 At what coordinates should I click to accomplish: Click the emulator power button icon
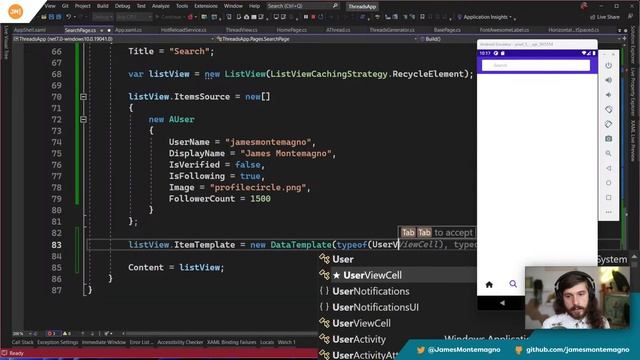coord(609,65)
